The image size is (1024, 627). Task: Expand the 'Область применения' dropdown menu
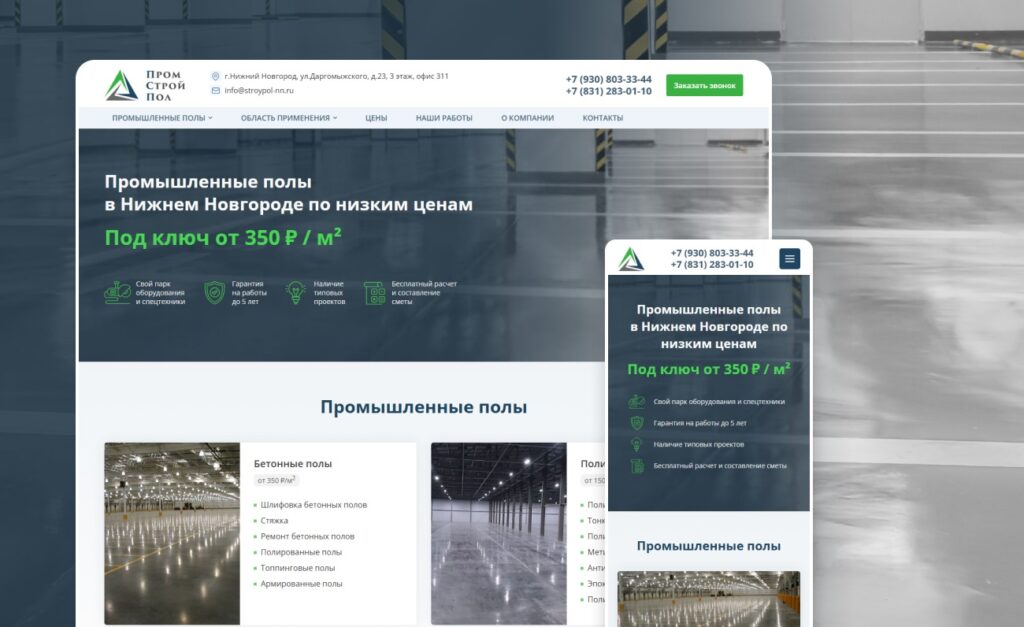[289, 118]
